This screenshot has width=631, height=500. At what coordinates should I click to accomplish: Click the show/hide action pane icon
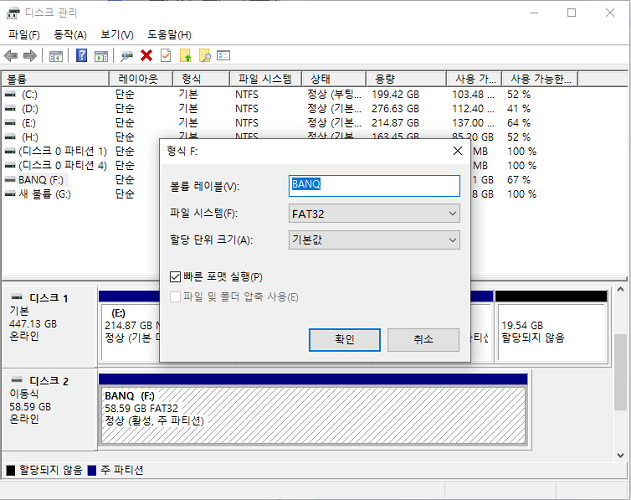pyautogui.click(x=101, y=56)
